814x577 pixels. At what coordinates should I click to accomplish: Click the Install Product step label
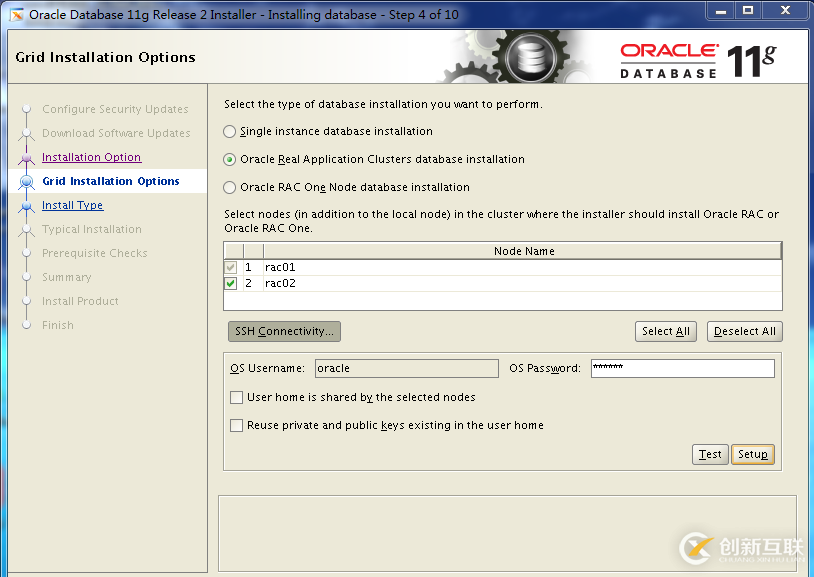[80, 301]
